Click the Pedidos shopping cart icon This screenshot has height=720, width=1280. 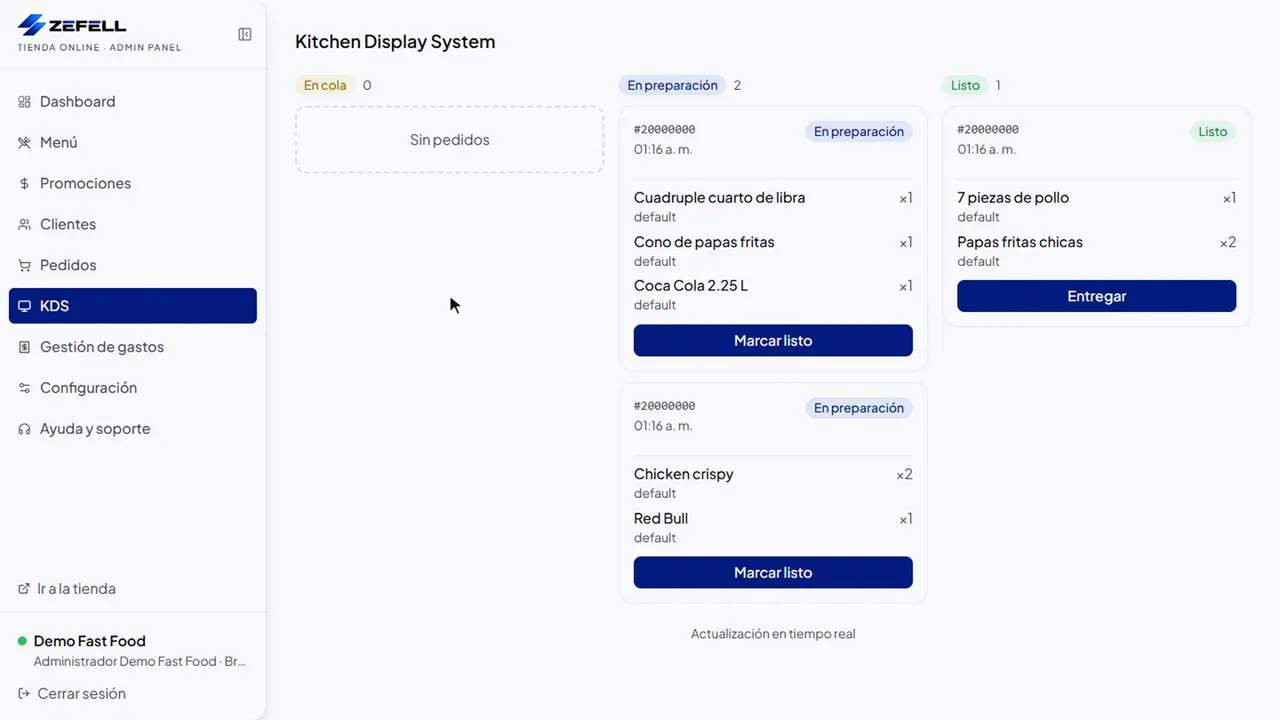(24, 266)
